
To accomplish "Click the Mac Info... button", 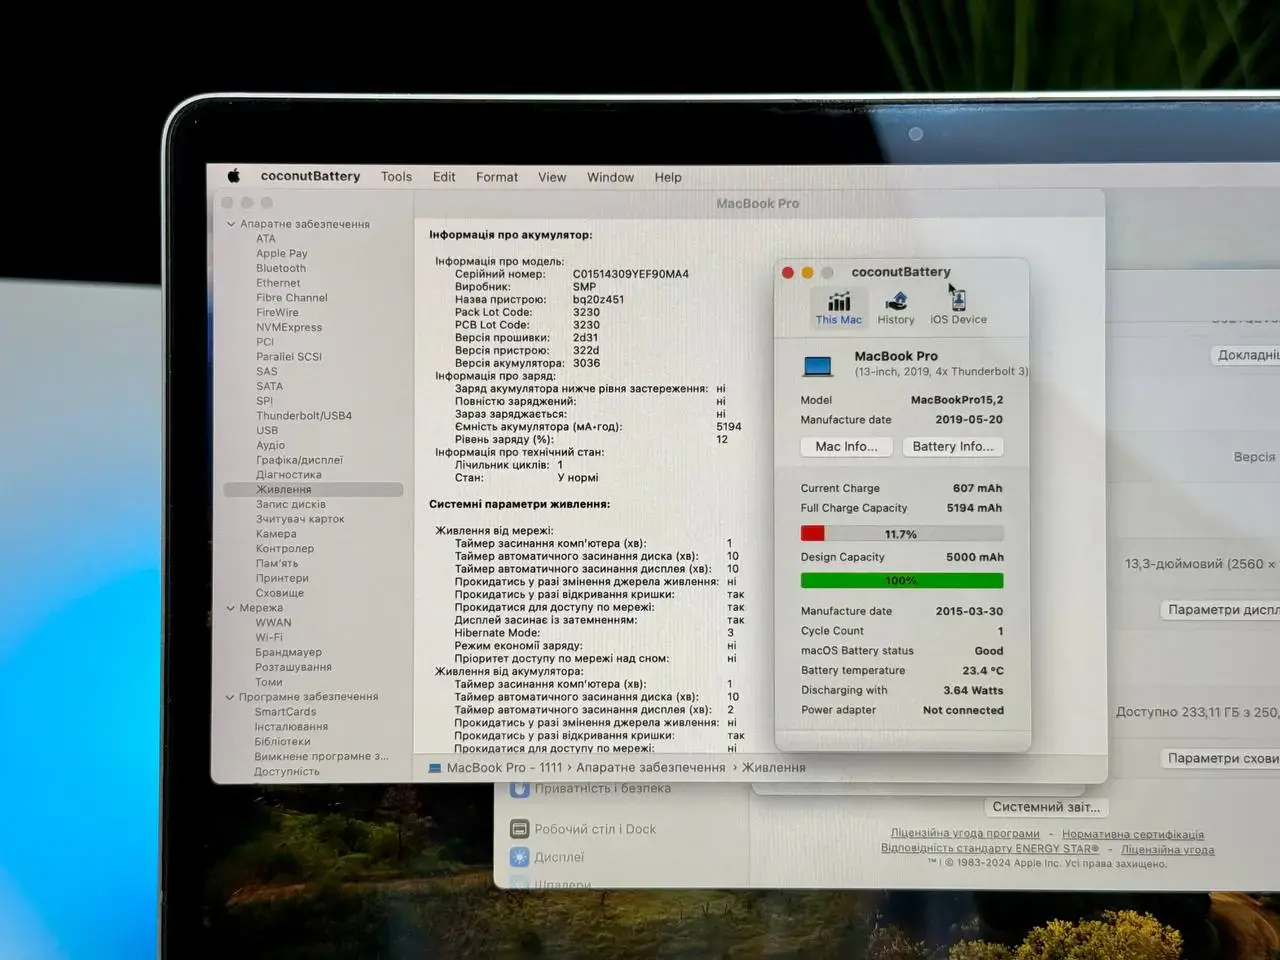I will click(x=846, y=447).
